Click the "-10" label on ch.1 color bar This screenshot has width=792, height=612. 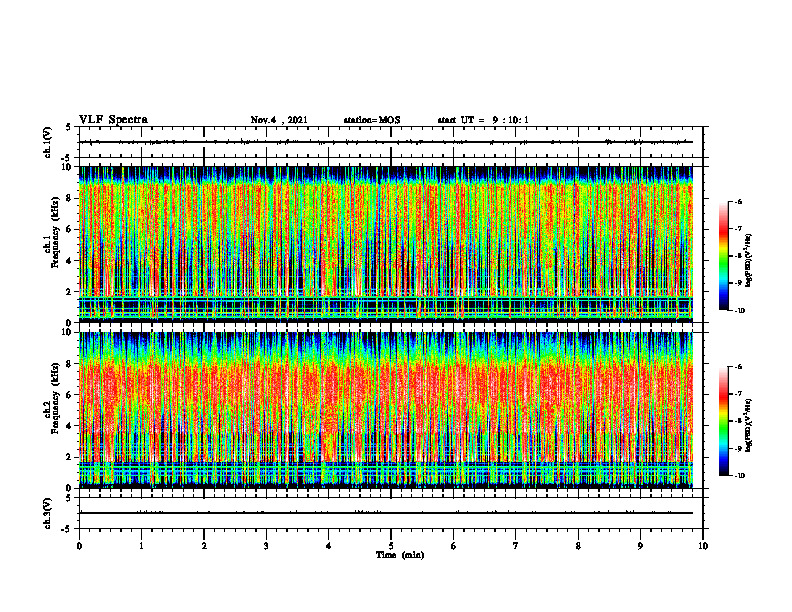click(x=739, y=311)
